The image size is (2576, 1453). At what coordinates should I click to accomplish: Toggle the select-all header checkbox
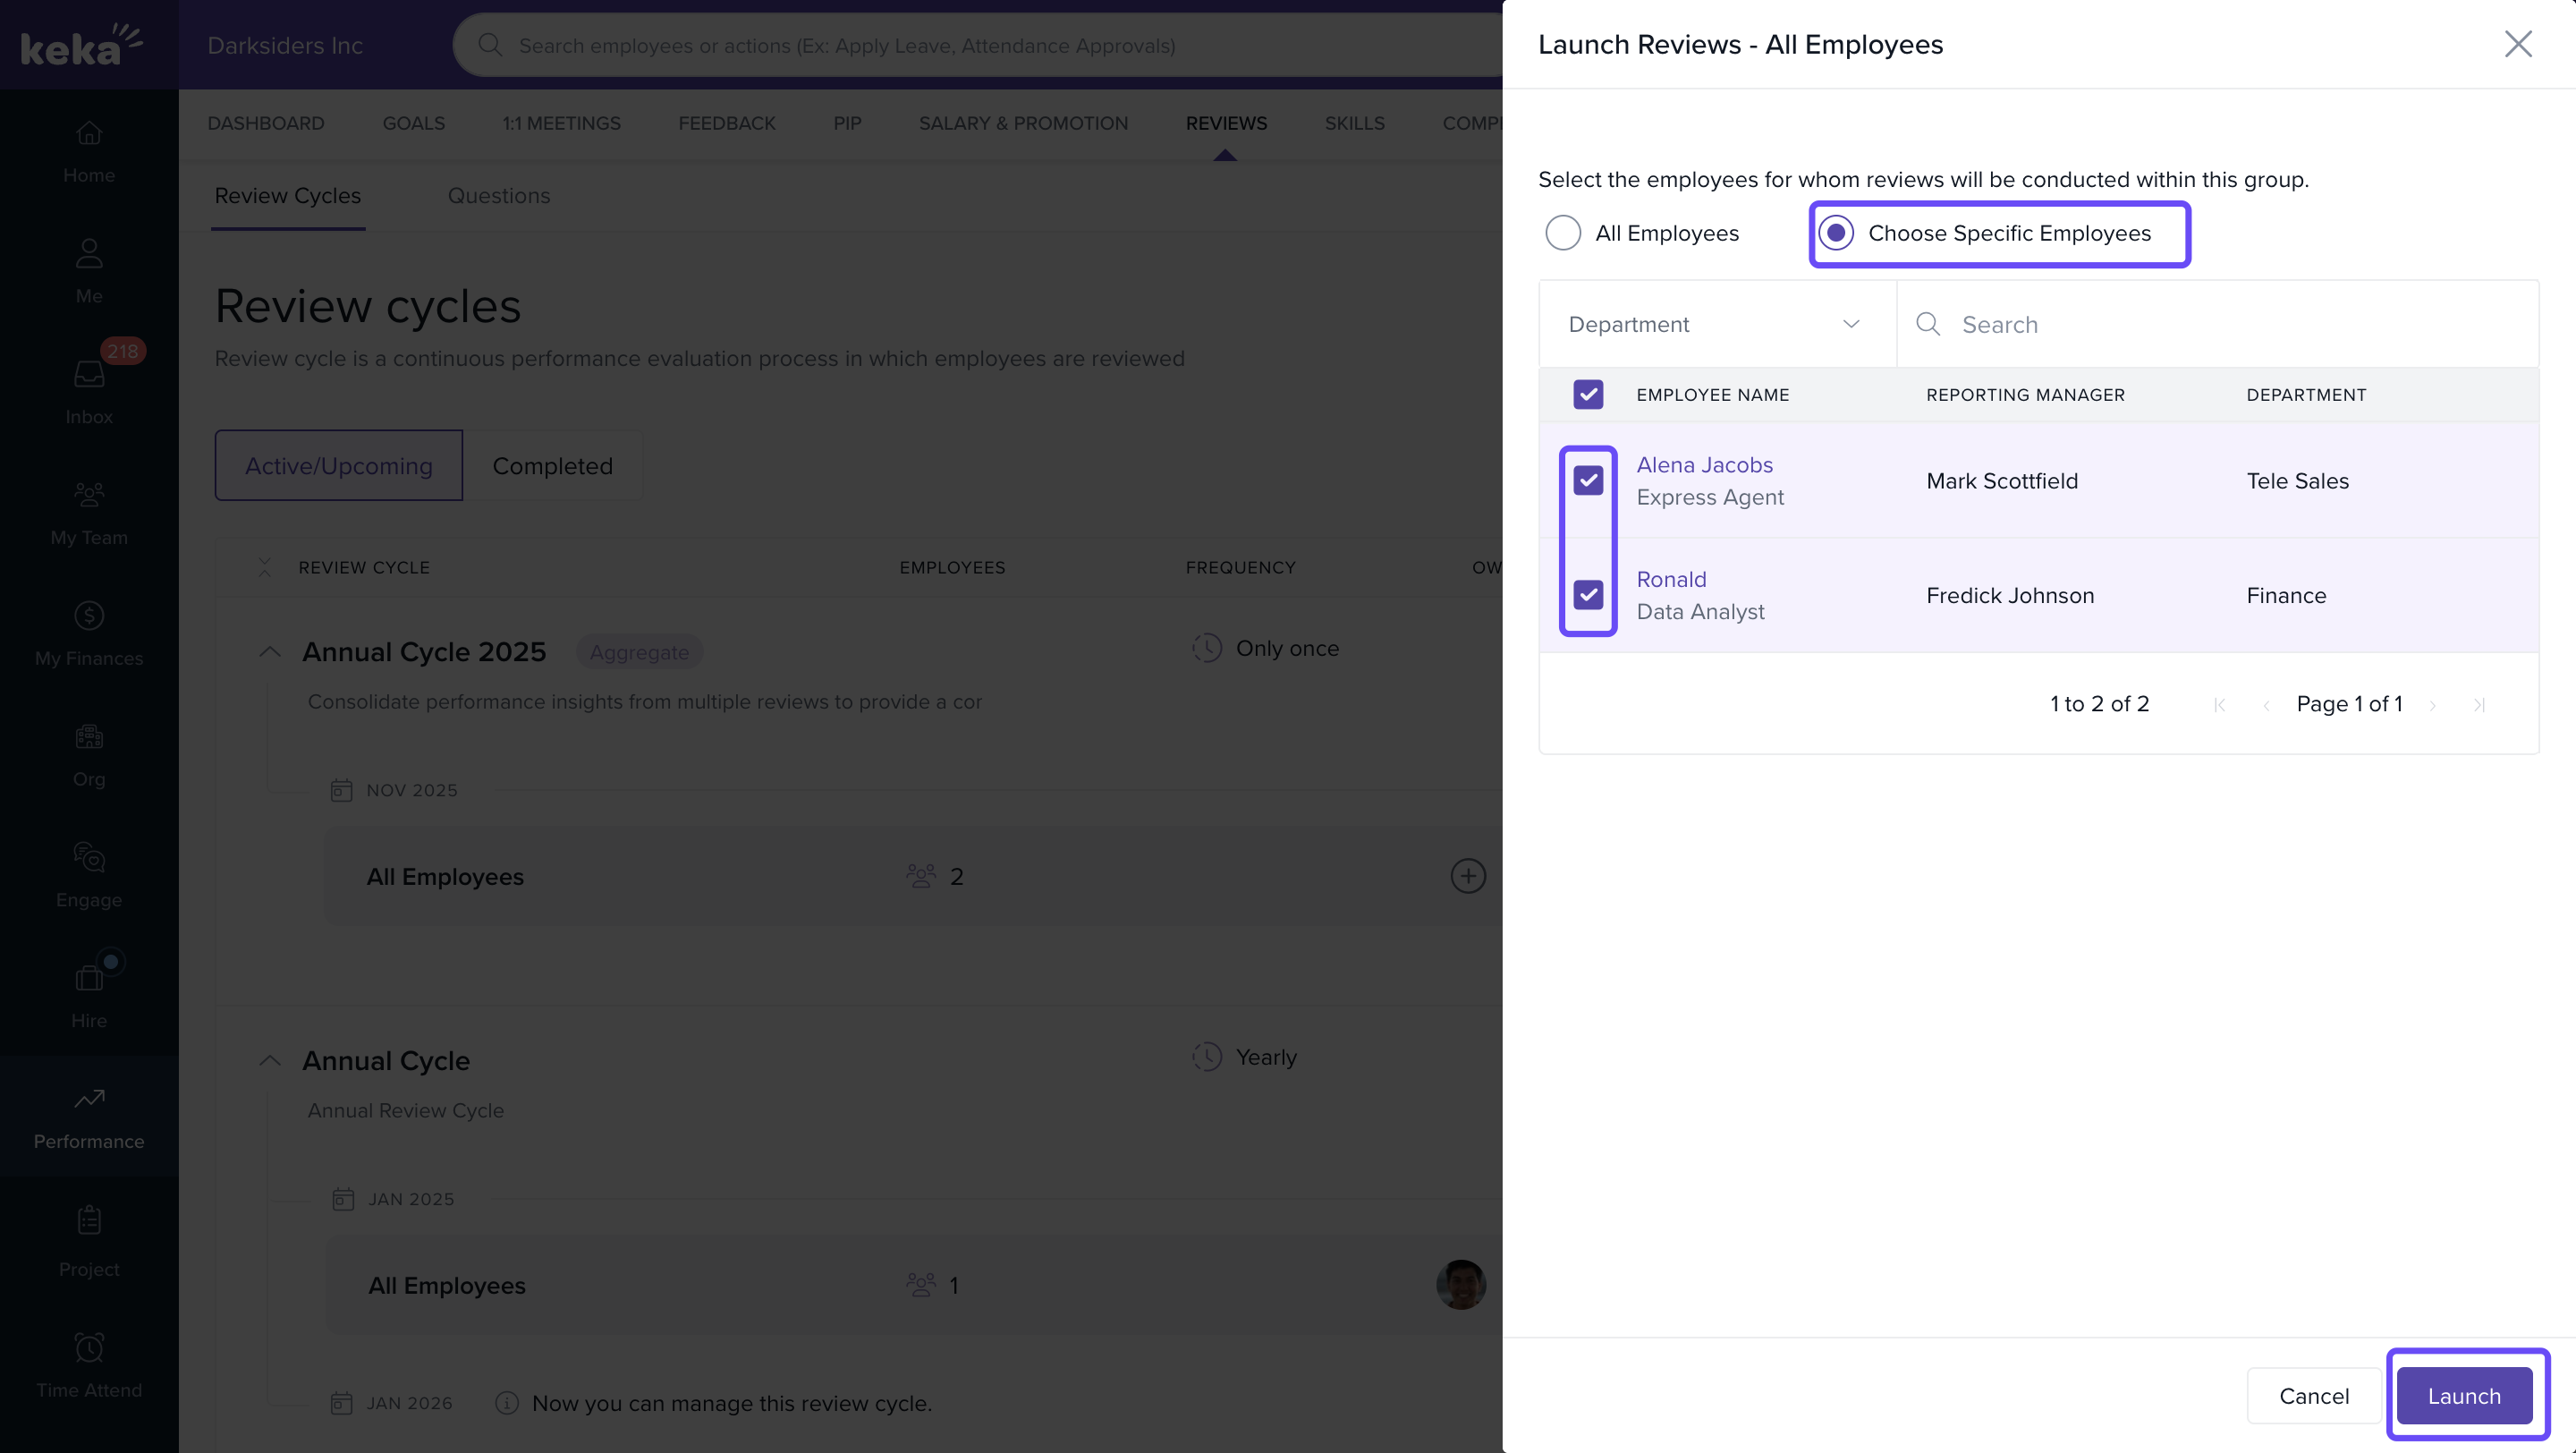pos(1588,394)
